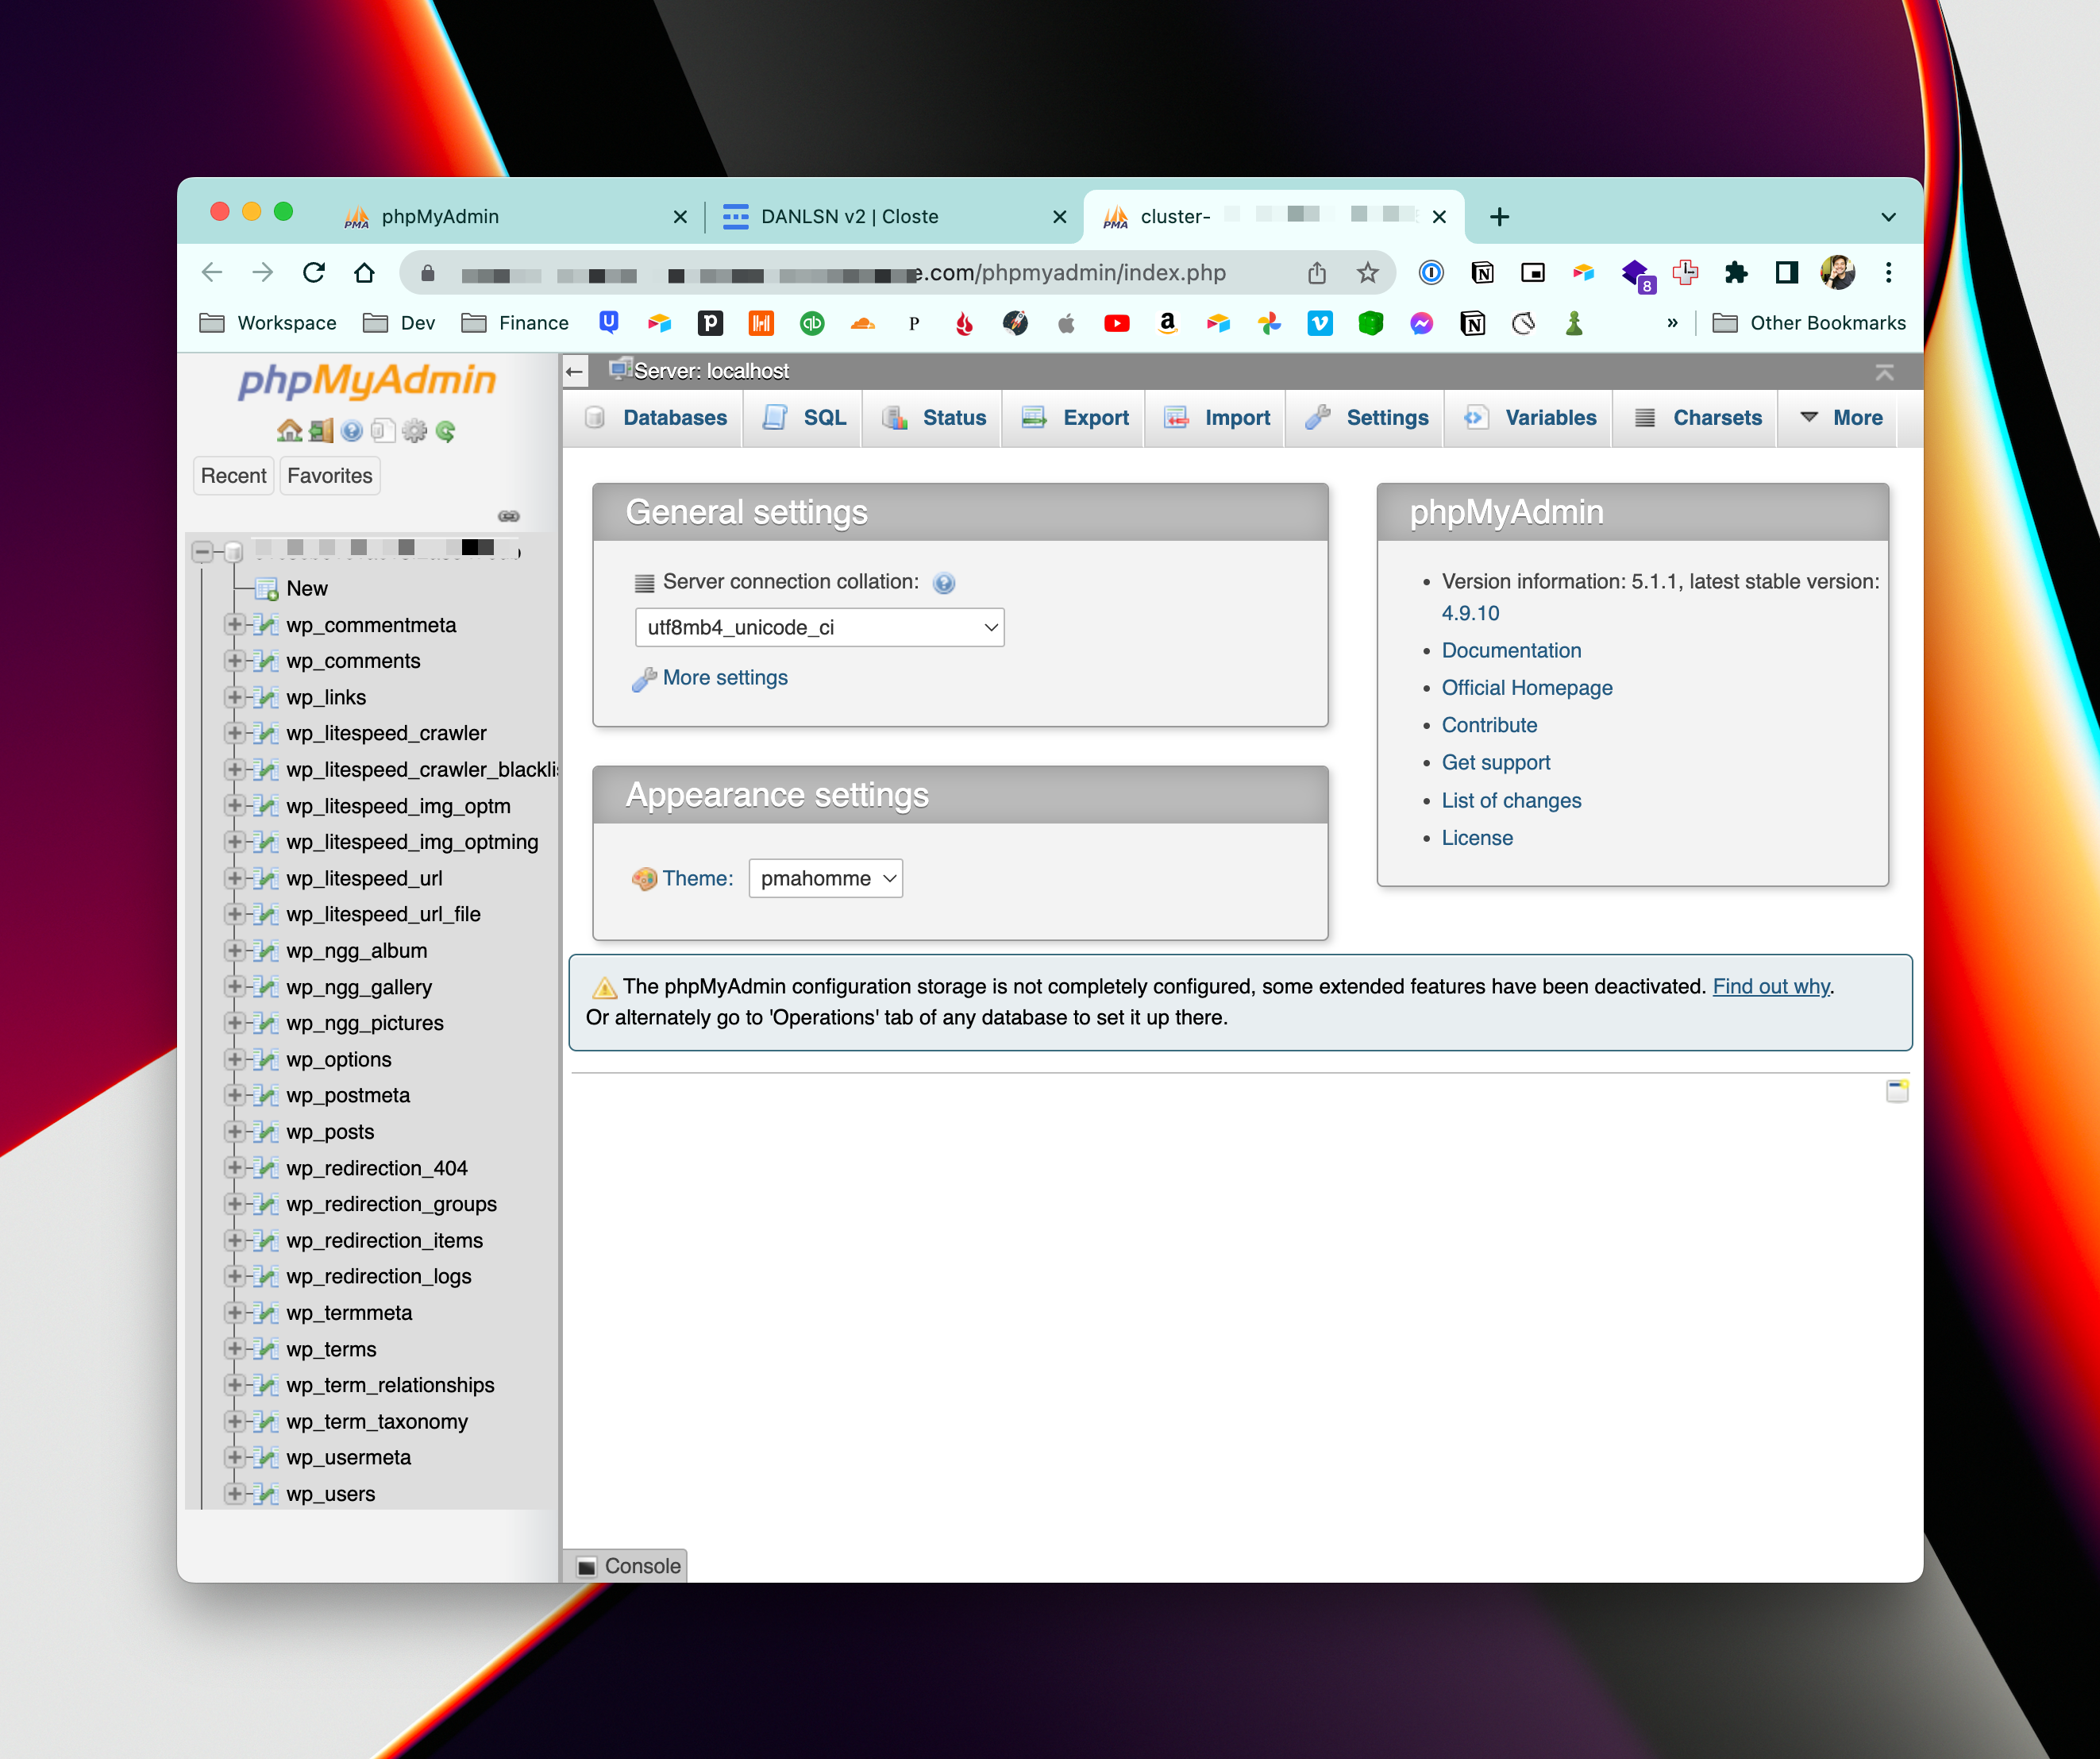Open the Other Bookmarks folder
Screen dimensions: 2100x1759
point(1809,323)
